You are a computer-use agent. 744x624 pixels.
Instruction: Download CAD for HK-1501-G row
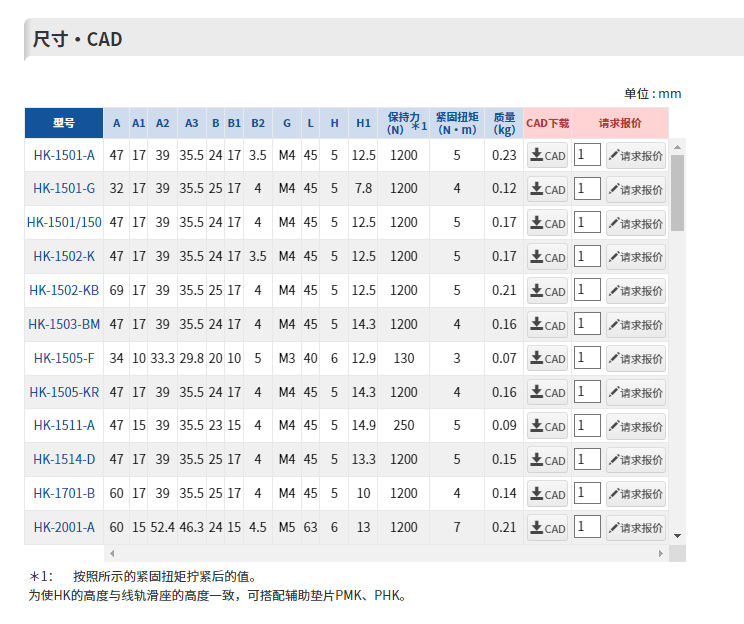point(547,190)
